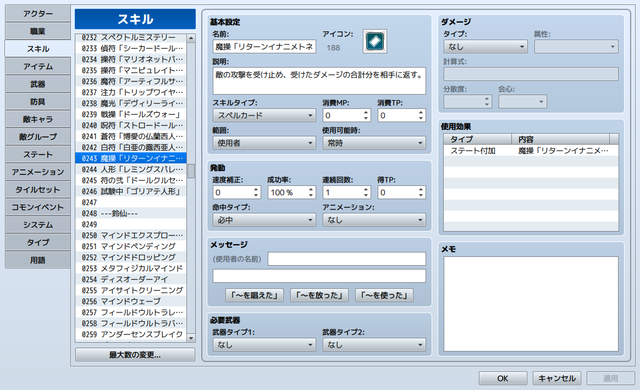Click the メモ text area

tap(531, 304)
